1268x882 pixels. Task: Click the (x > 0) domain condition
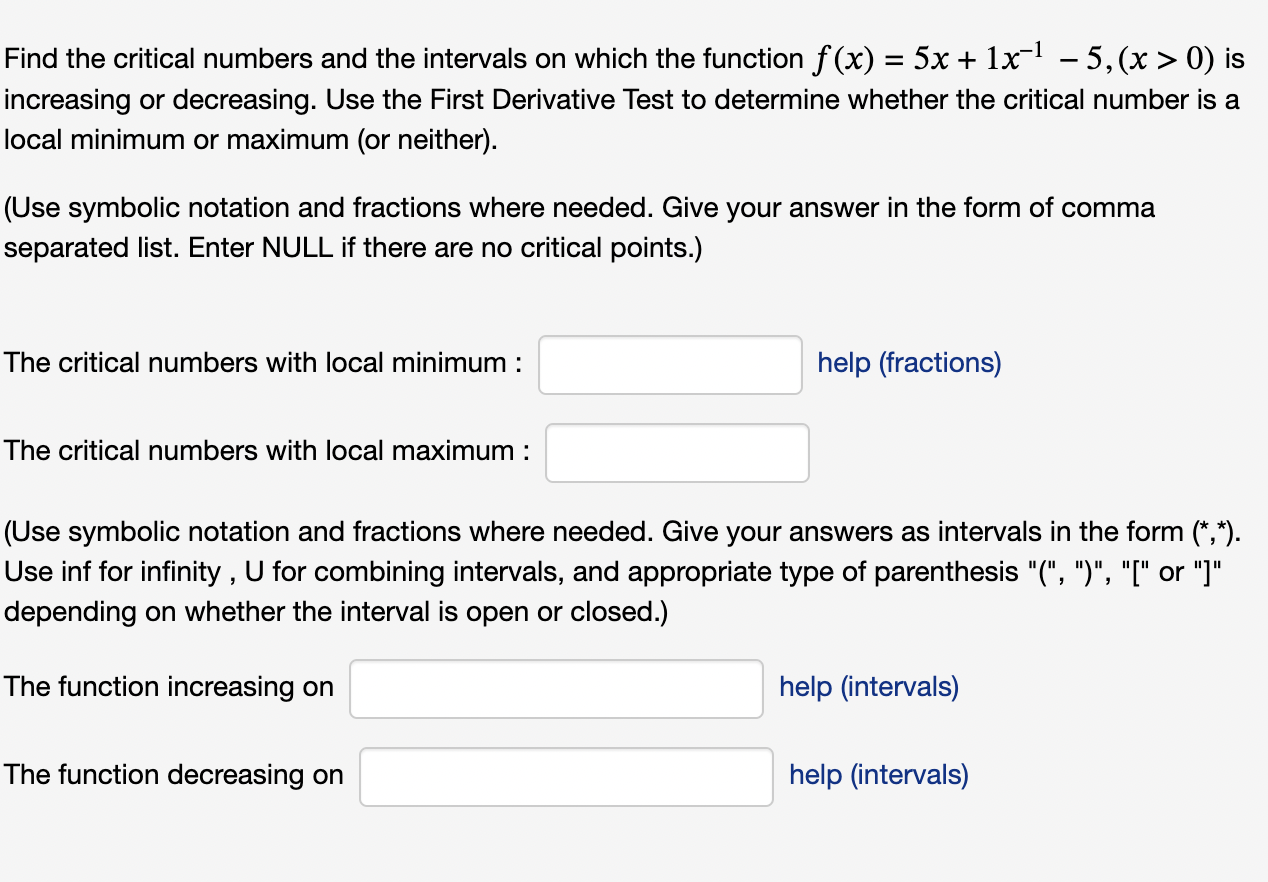pyautogui.click(x=1165, y=59)
